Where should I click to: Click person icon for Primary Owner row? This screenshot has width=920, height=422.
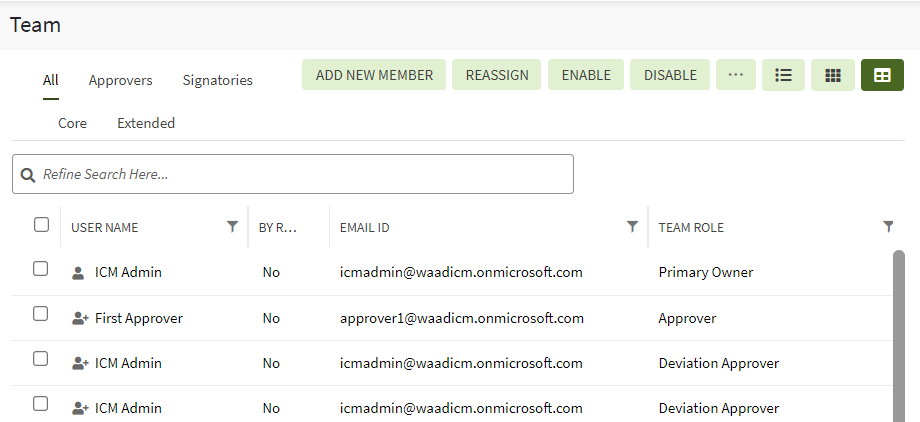coord(79,272)
